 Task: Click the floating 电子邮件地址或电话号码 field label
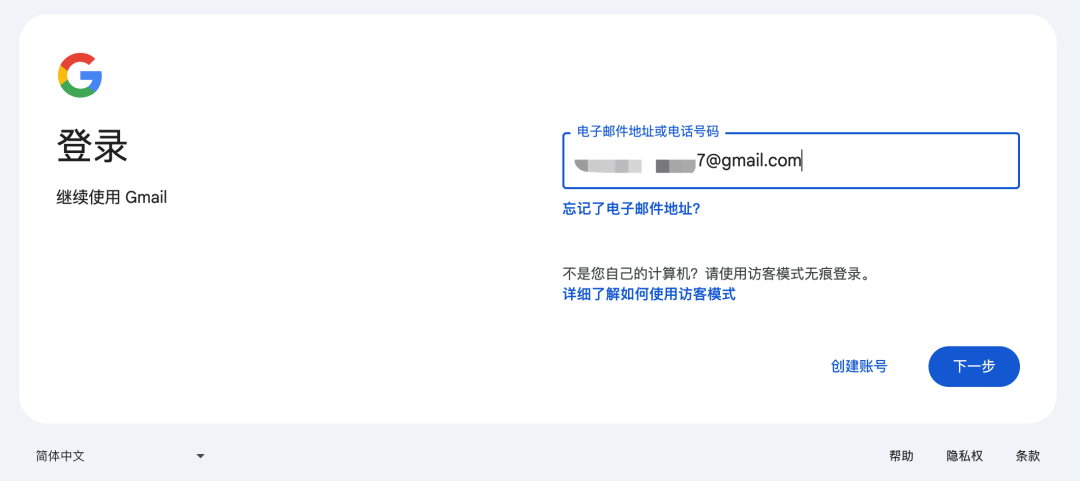pos(647,133)
